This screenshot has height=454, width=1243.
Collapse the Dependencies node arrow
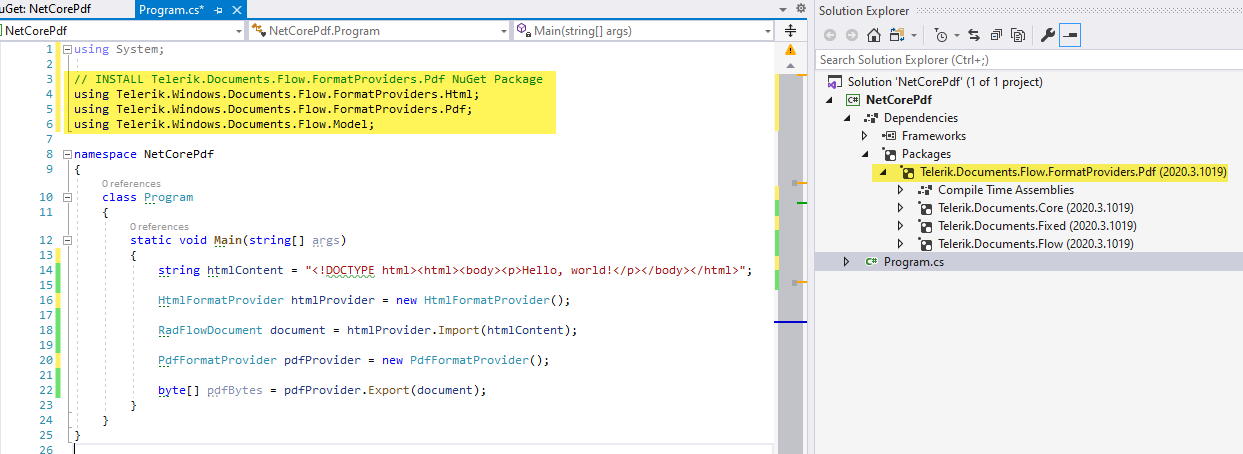[x=848, y=118]
